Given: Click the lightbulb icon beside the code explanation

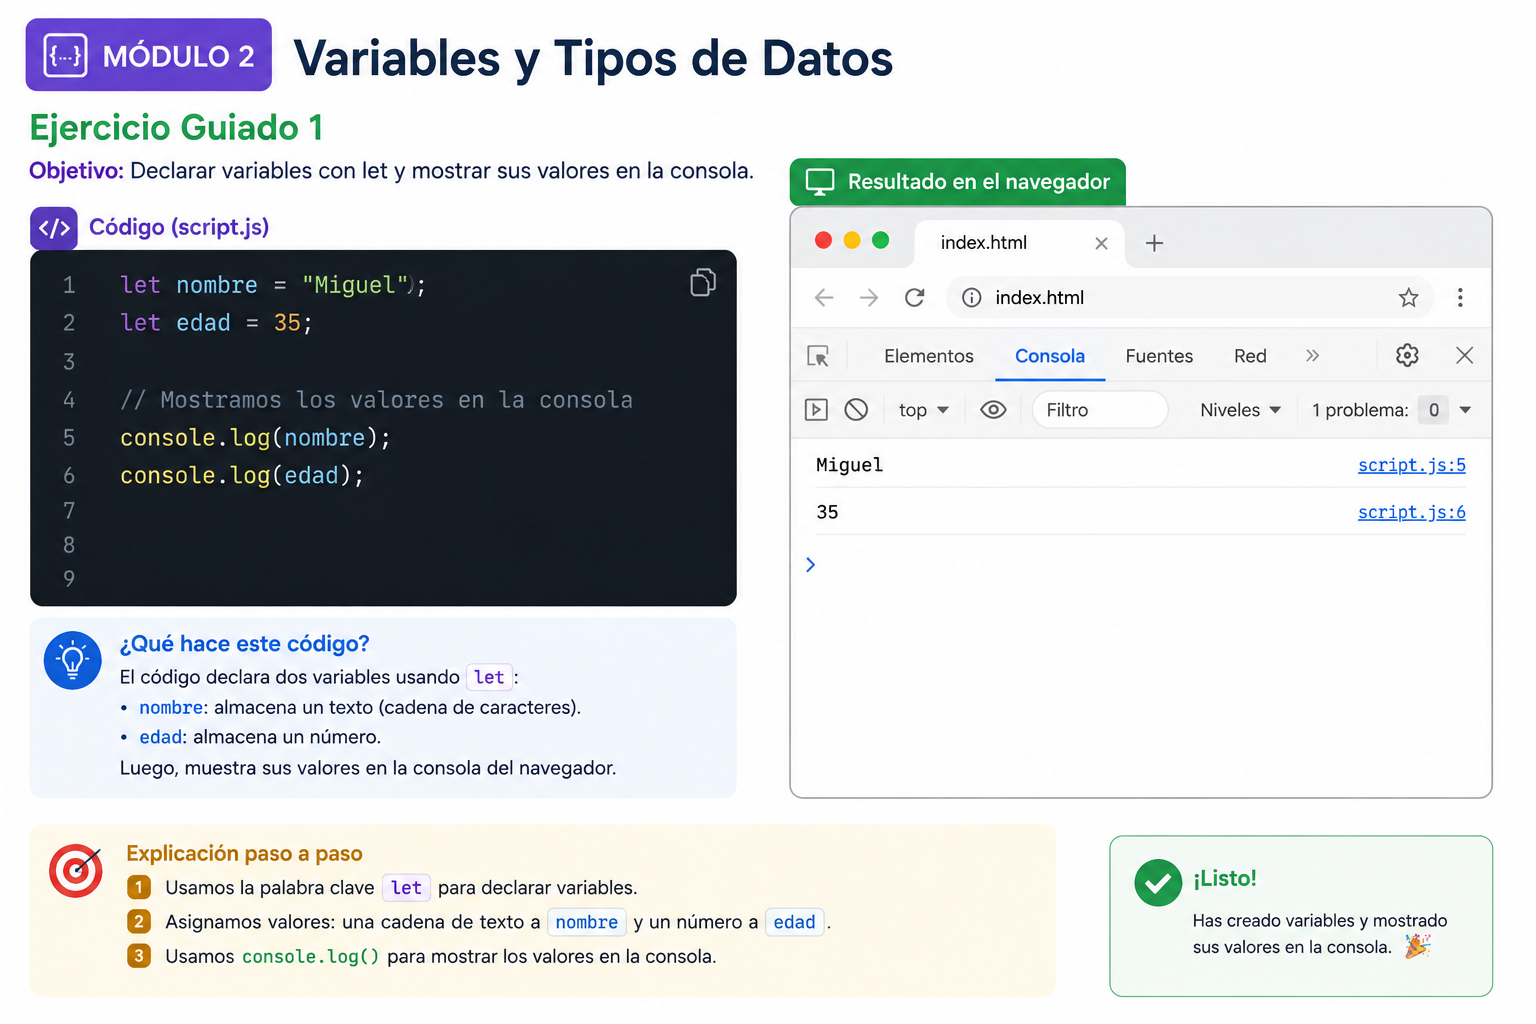Looking at the screenshot, I should [x=73, y=660].
